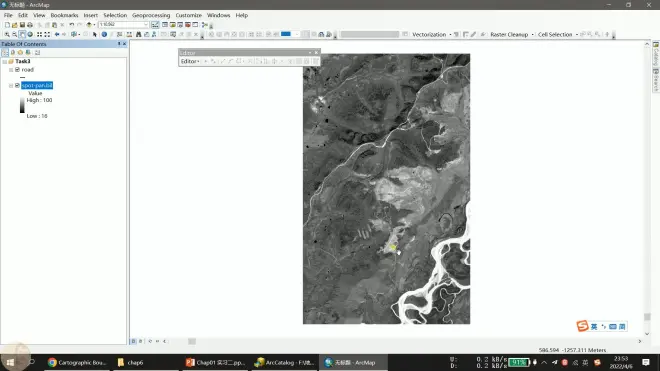Image resolution: width=660 pixels, height=371 pixels.
Task: Open the ModelBuilder window icon
Action: point(205,25)
